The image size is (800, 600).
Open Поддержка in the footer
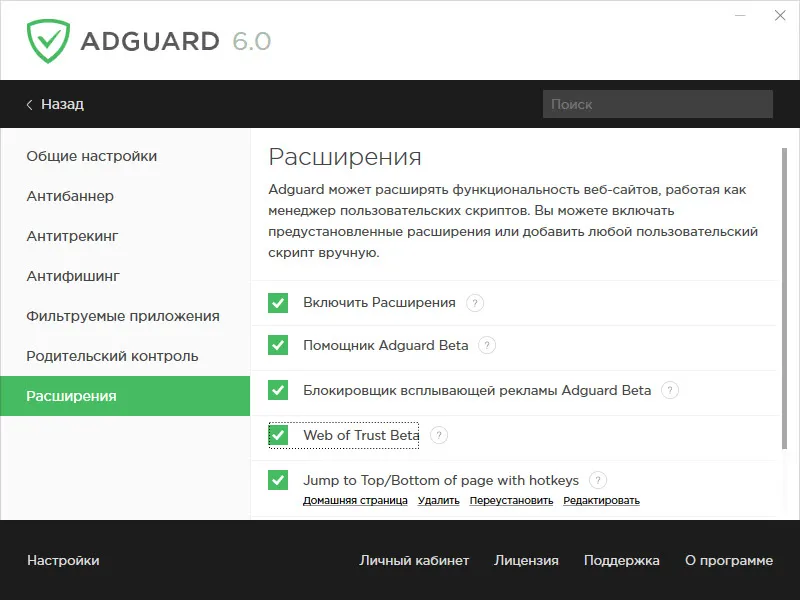click(621, 560)
